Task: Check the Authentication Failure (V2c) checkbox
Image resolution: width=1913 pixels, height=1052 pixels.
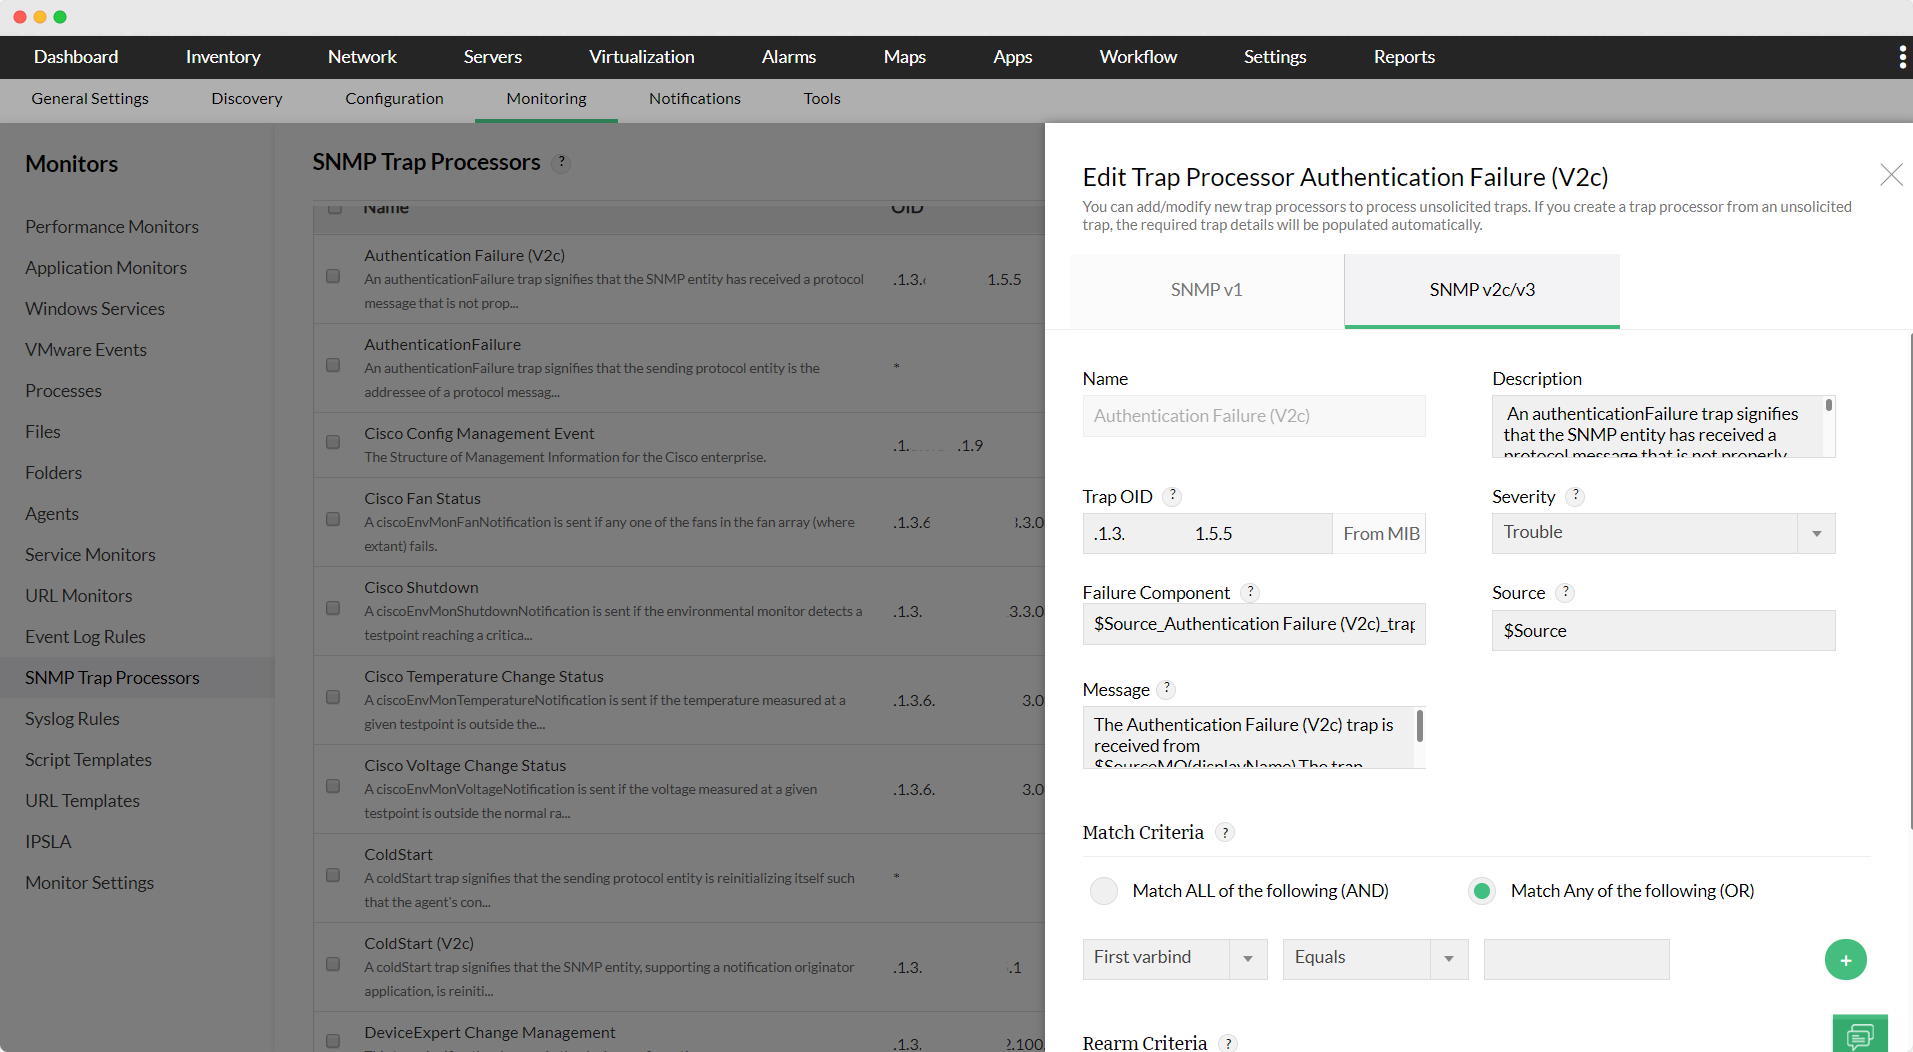Action: click(333, 277)
